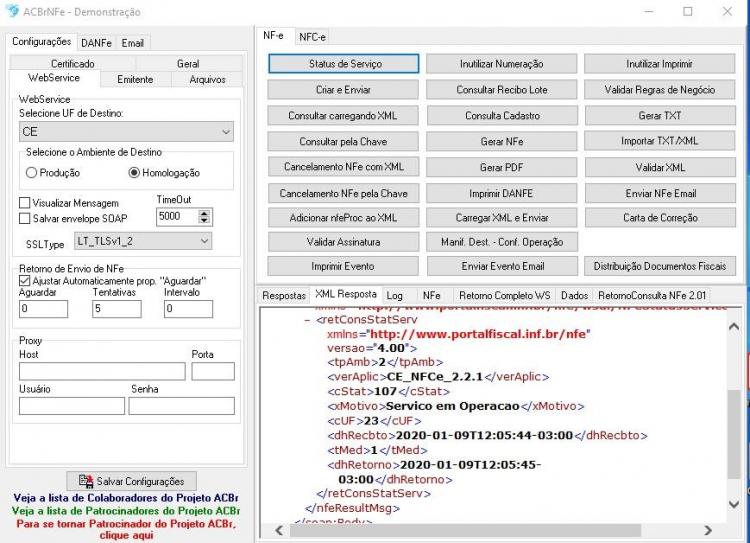The width and height of the screenshot is (750, 543).
Task: Increase the TimeOut value with up arrow
Action: (x=204, y=213)
